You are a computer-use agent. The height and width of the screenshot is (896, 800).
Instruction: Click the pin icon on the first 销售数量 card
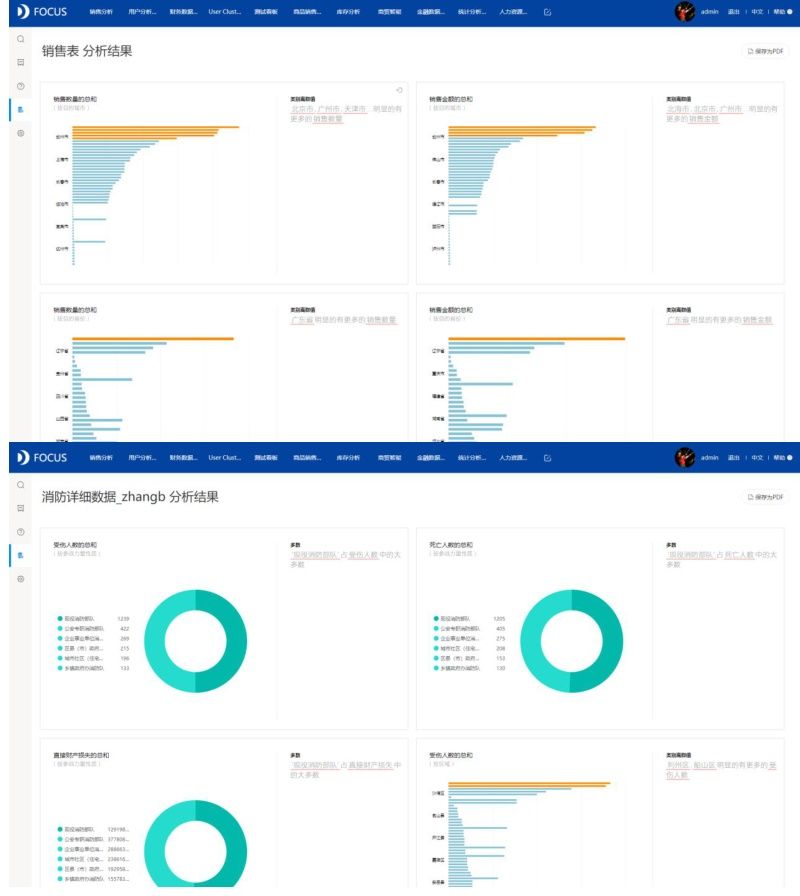coord(399,90)
